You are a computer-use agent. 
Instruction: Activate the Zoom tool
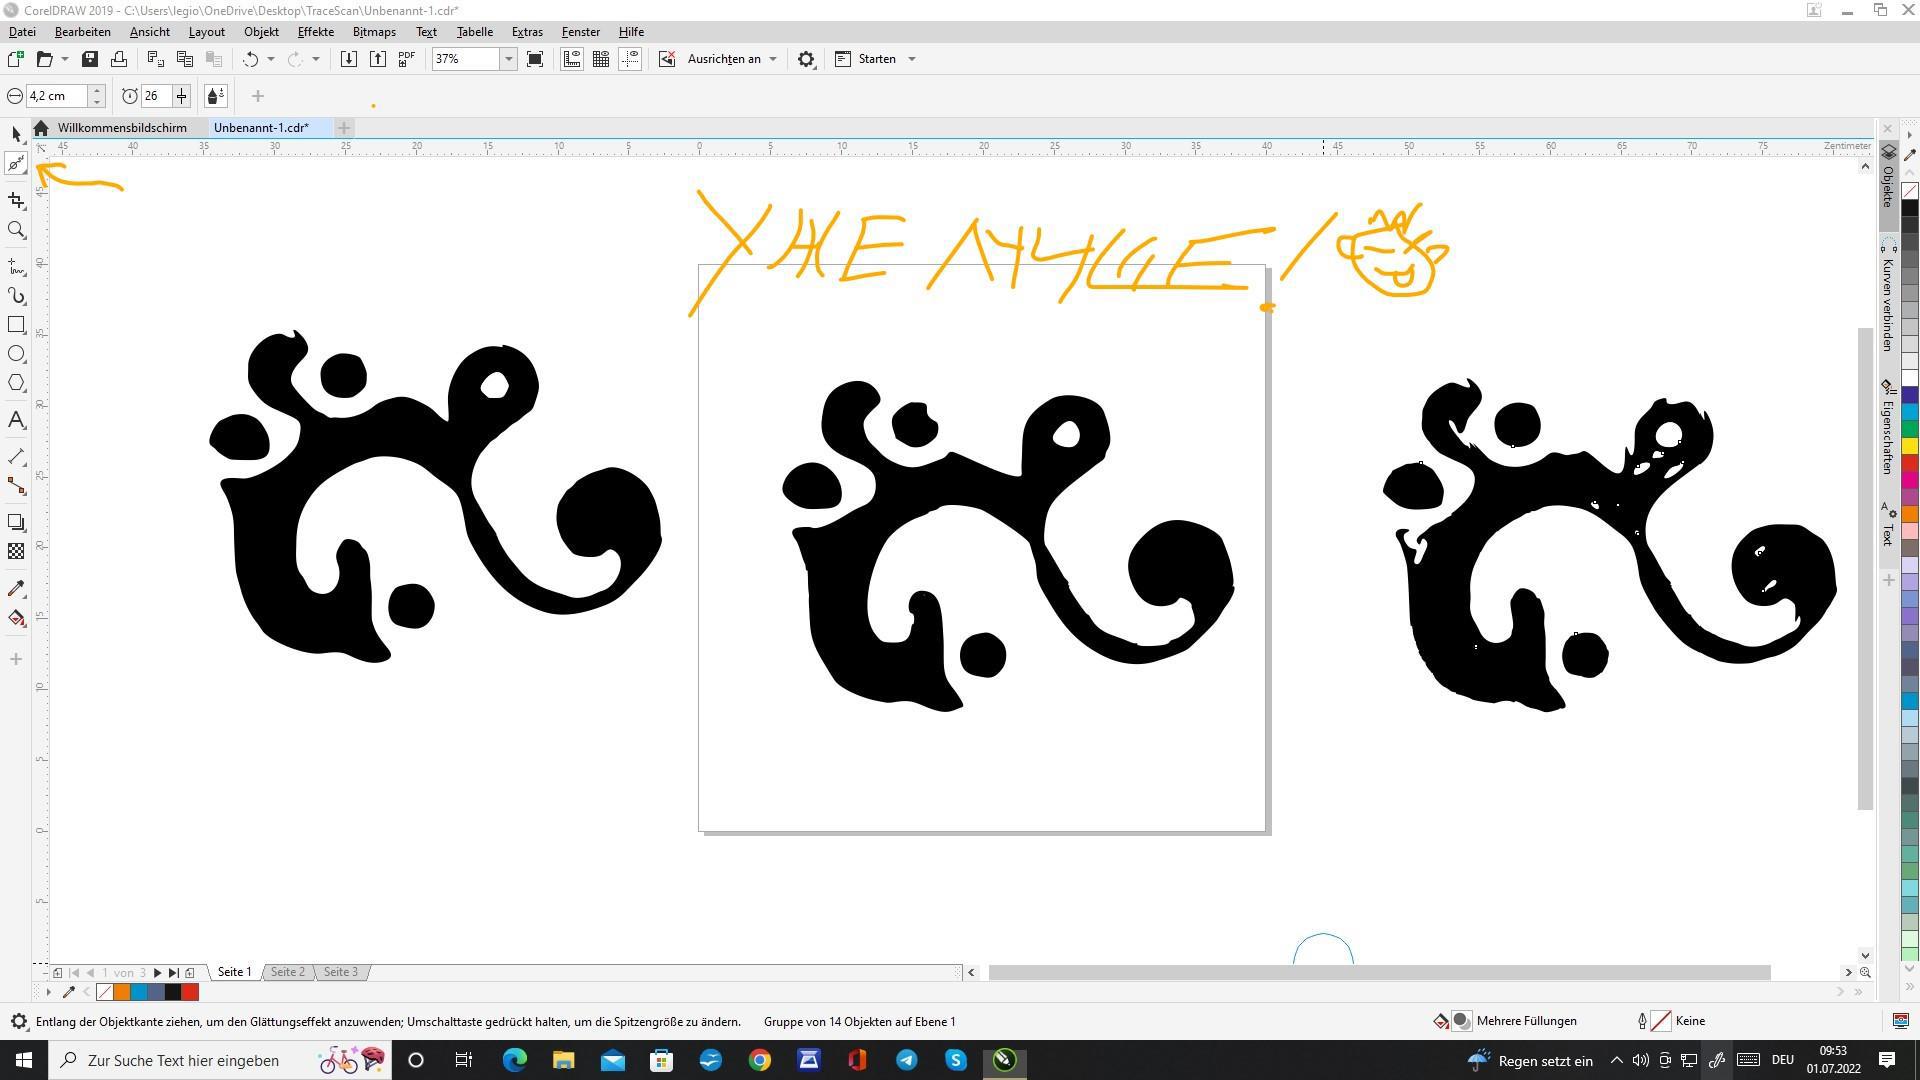16,230
